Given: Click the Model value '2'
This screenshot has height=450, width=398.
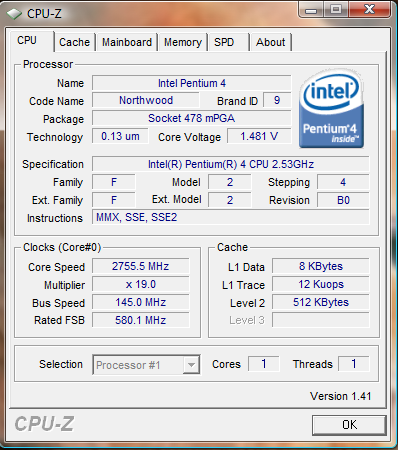Looking at the screenshot, I should 230,182.
